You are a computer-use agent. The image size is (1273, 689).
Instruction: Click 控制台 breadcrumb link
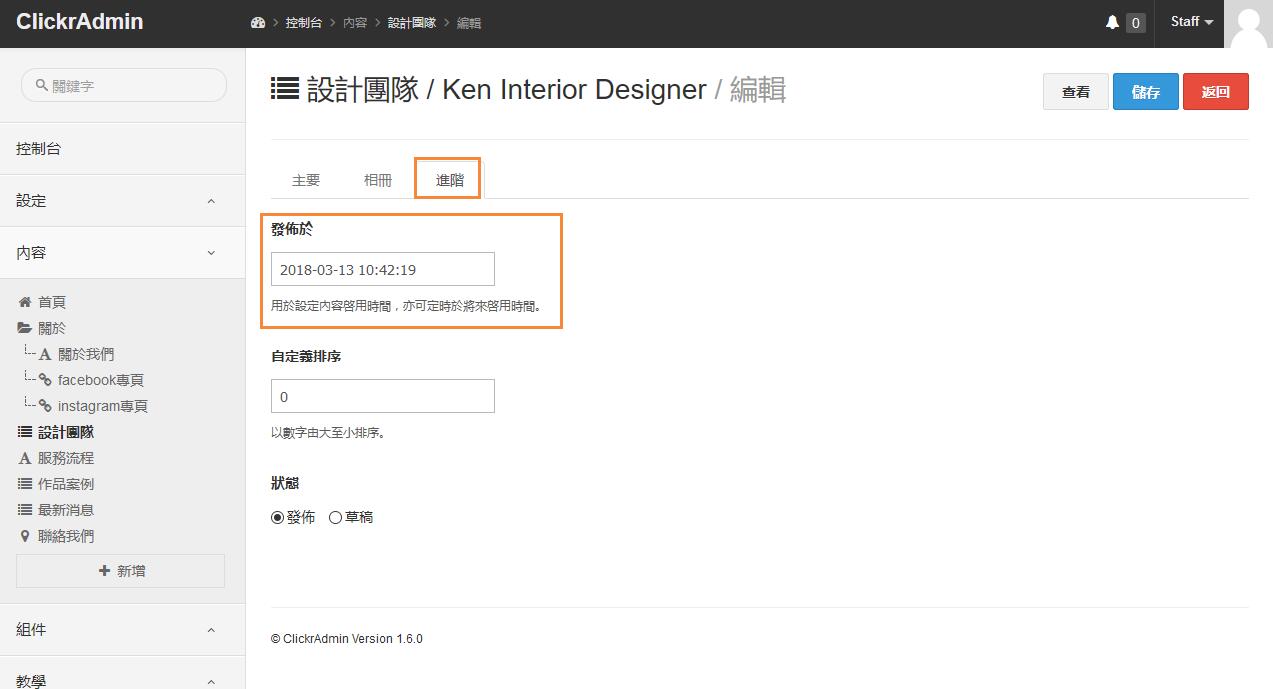pos(303,22)
